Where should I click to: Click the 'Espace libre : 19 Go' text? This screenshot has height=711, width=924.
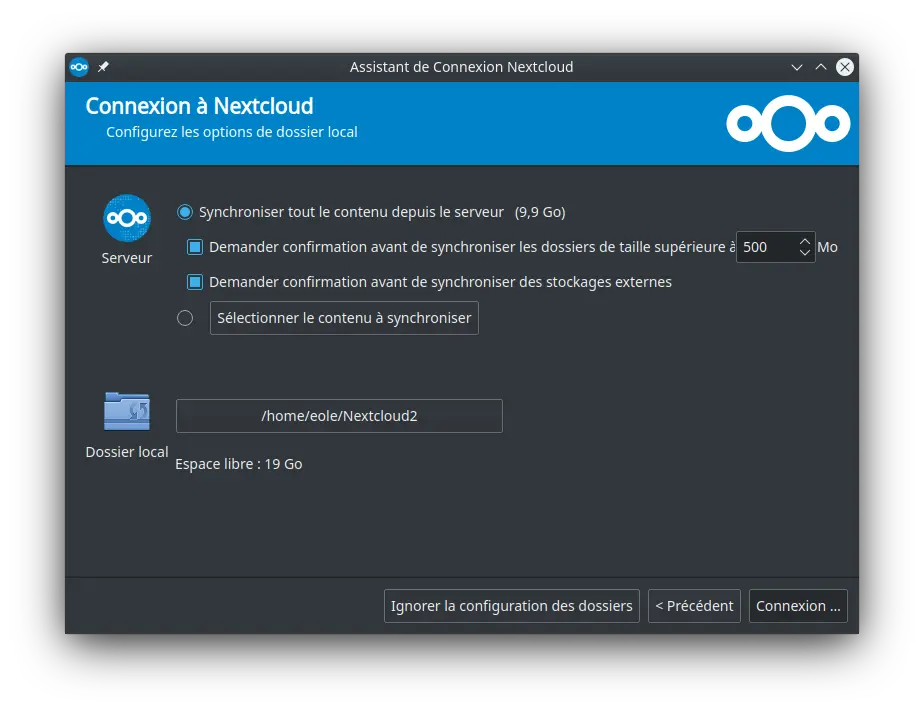(x=239, y=464)
